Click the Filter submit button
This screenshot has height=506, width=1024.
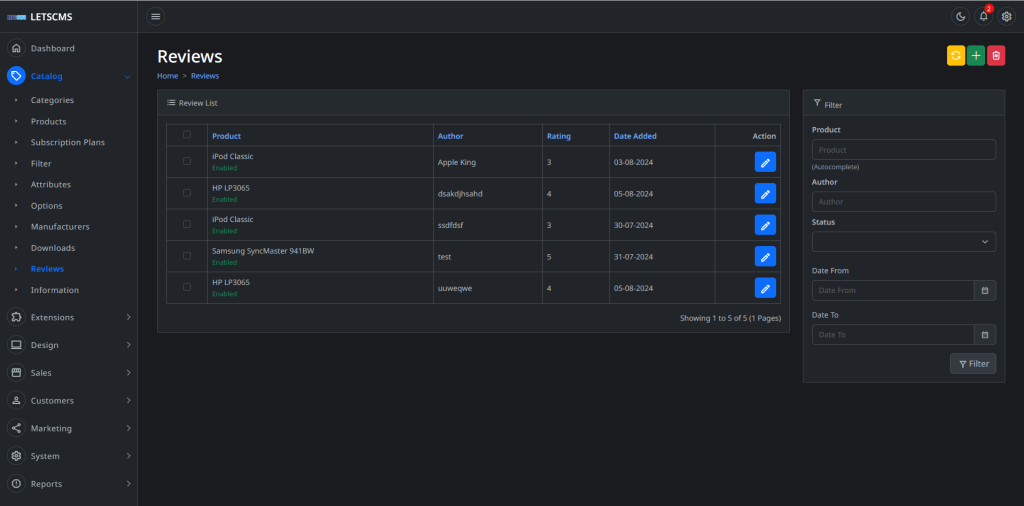[x=972, y=364]
